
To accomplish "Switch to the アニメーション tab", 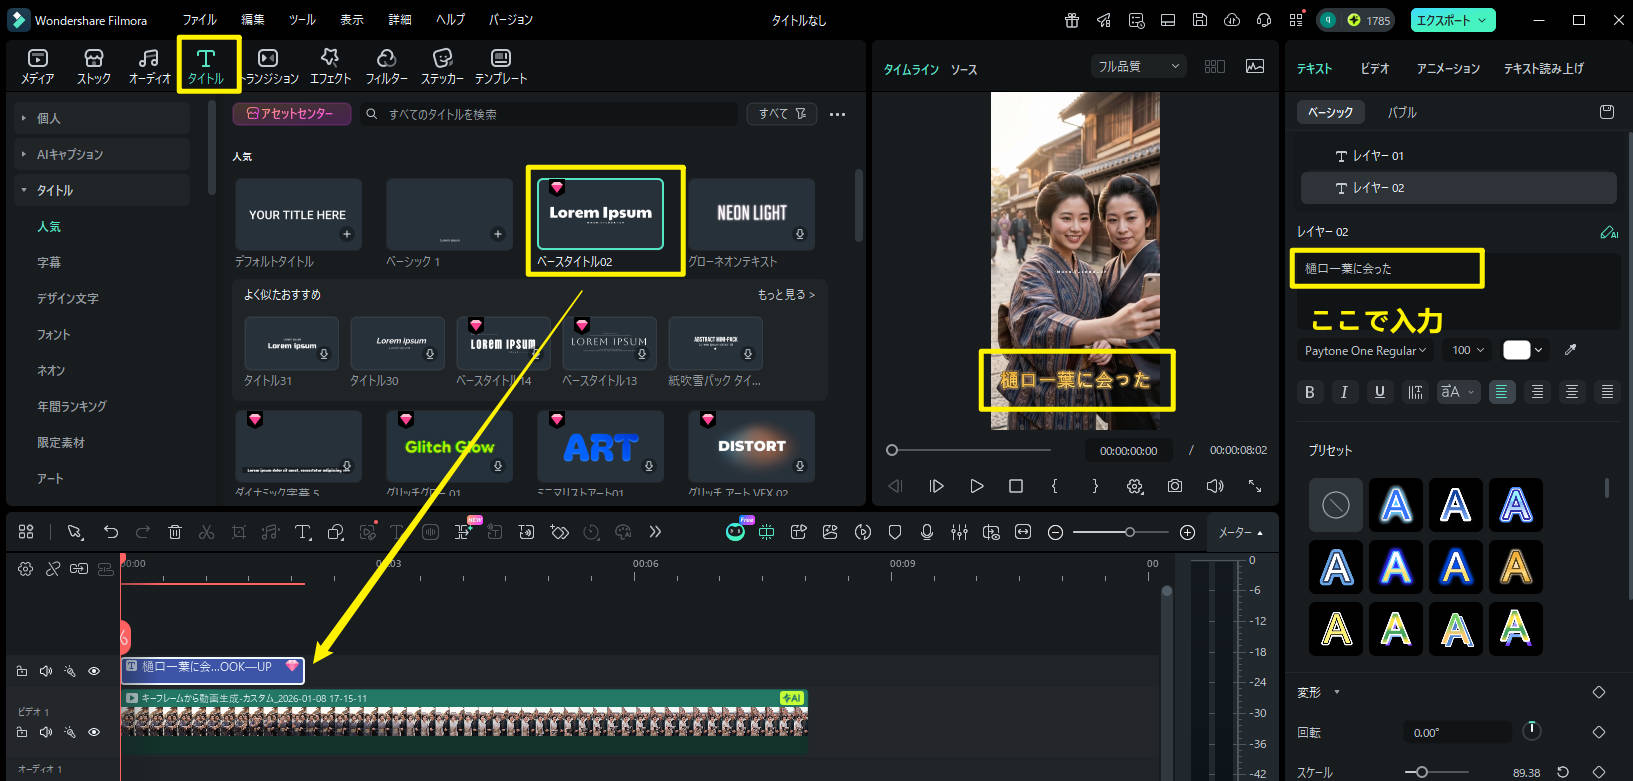I will pyautogui.click(x=1448, y=68).
